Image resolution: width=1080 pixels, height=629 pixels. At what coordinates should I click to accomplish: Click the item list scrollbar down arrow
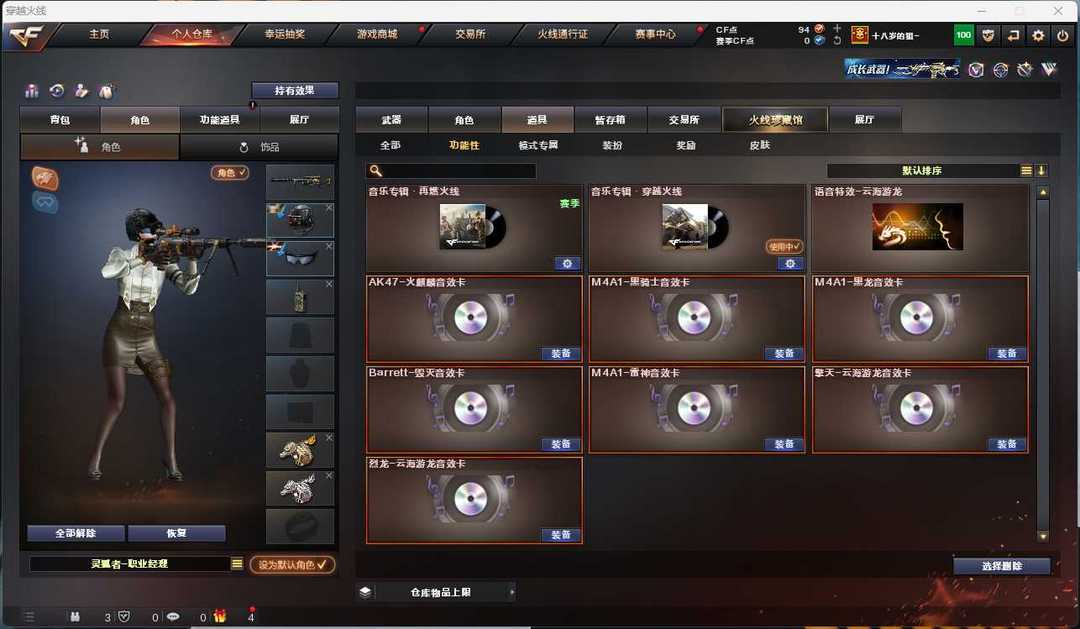pyautogui.click(x=1043, y=536)
